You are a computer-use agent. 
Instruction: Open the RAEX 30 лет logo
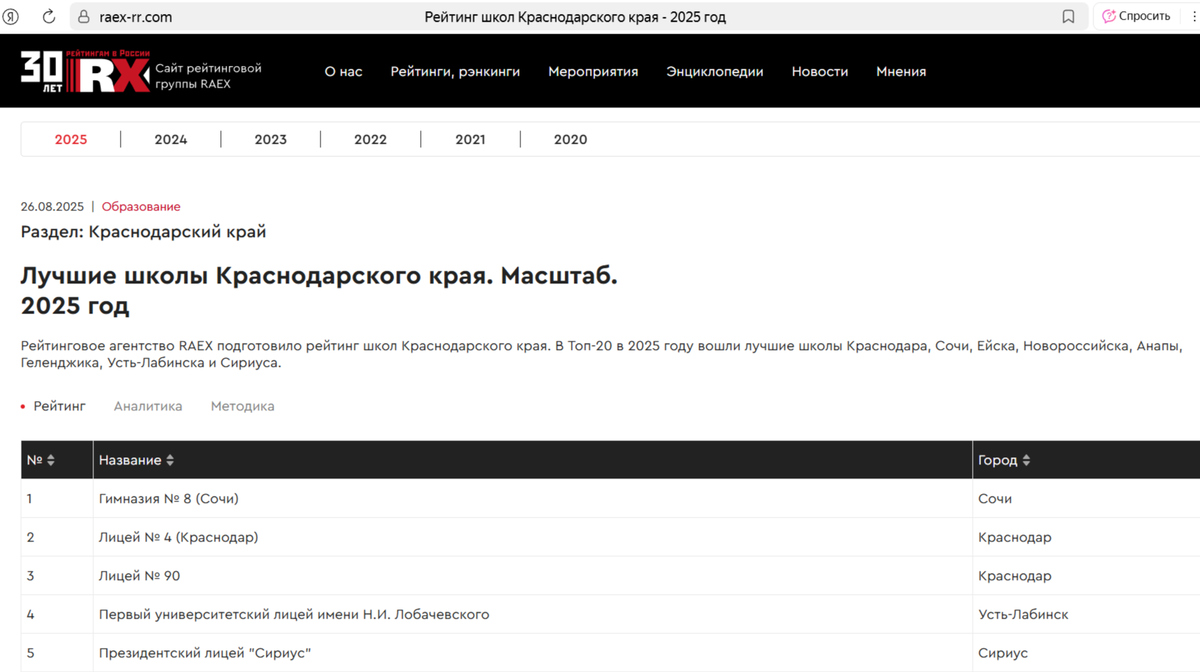85,71
